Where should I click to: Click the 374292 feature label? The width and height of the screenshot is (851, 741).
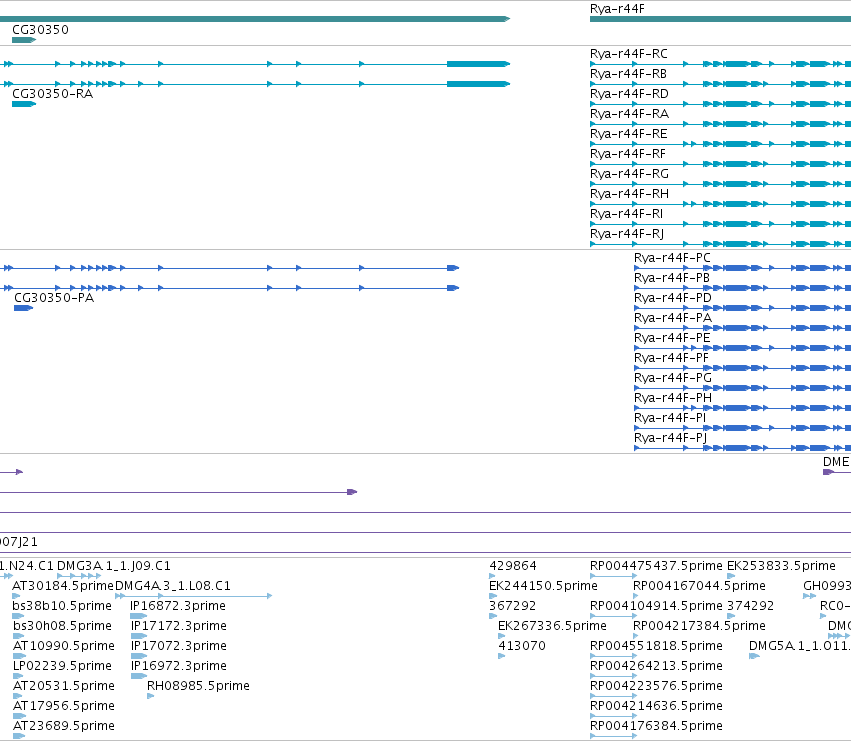(x=750, y=606)
